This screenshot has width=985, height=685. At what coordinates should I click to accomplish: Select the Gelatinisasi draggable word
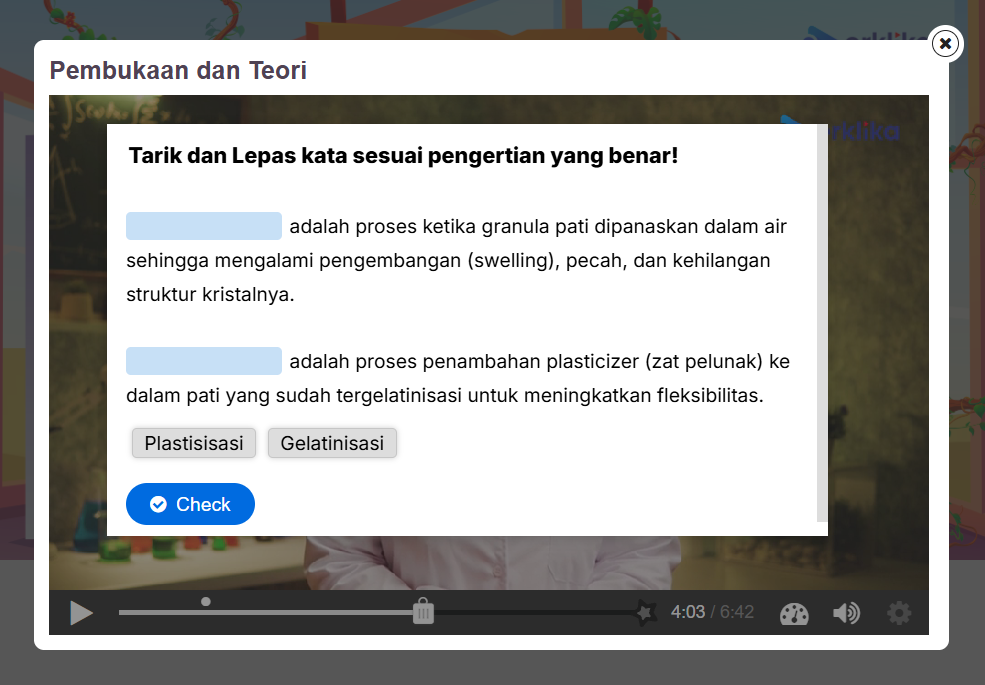332,443
